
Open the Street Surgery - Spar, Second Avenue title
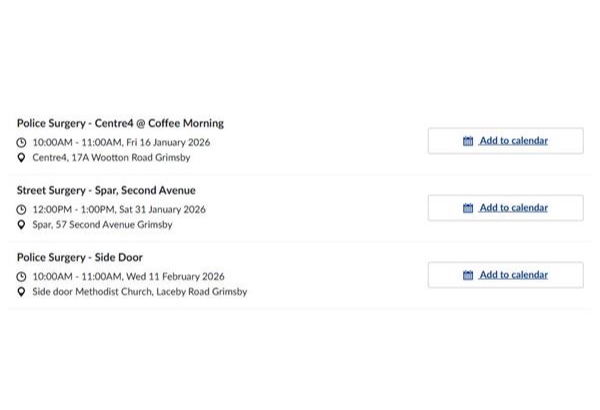[x=106, y=190]
